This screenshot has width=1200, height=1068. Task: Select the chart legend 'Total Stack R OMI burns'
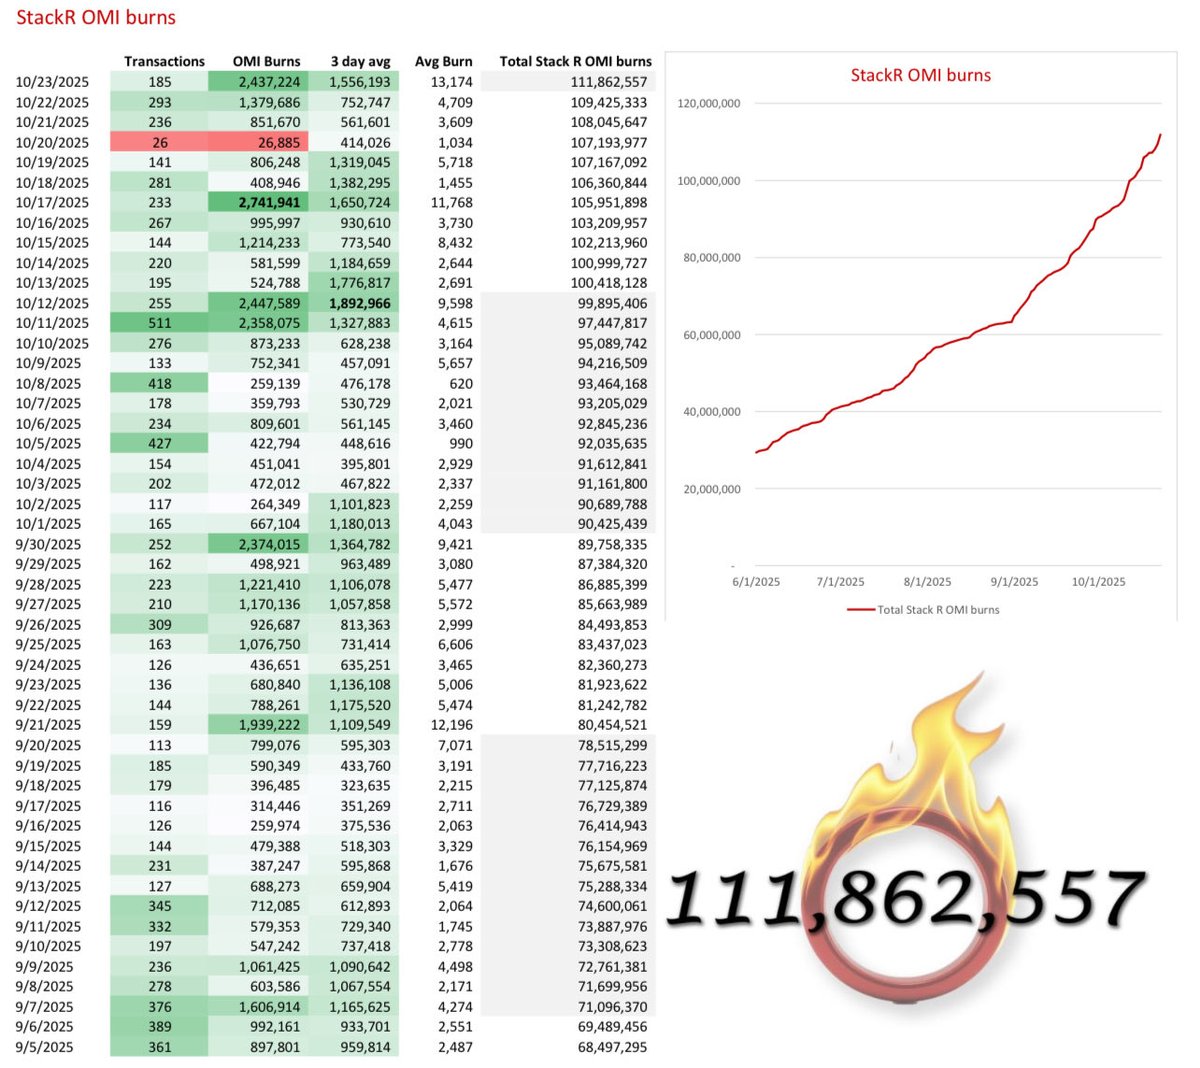point(923,609)
